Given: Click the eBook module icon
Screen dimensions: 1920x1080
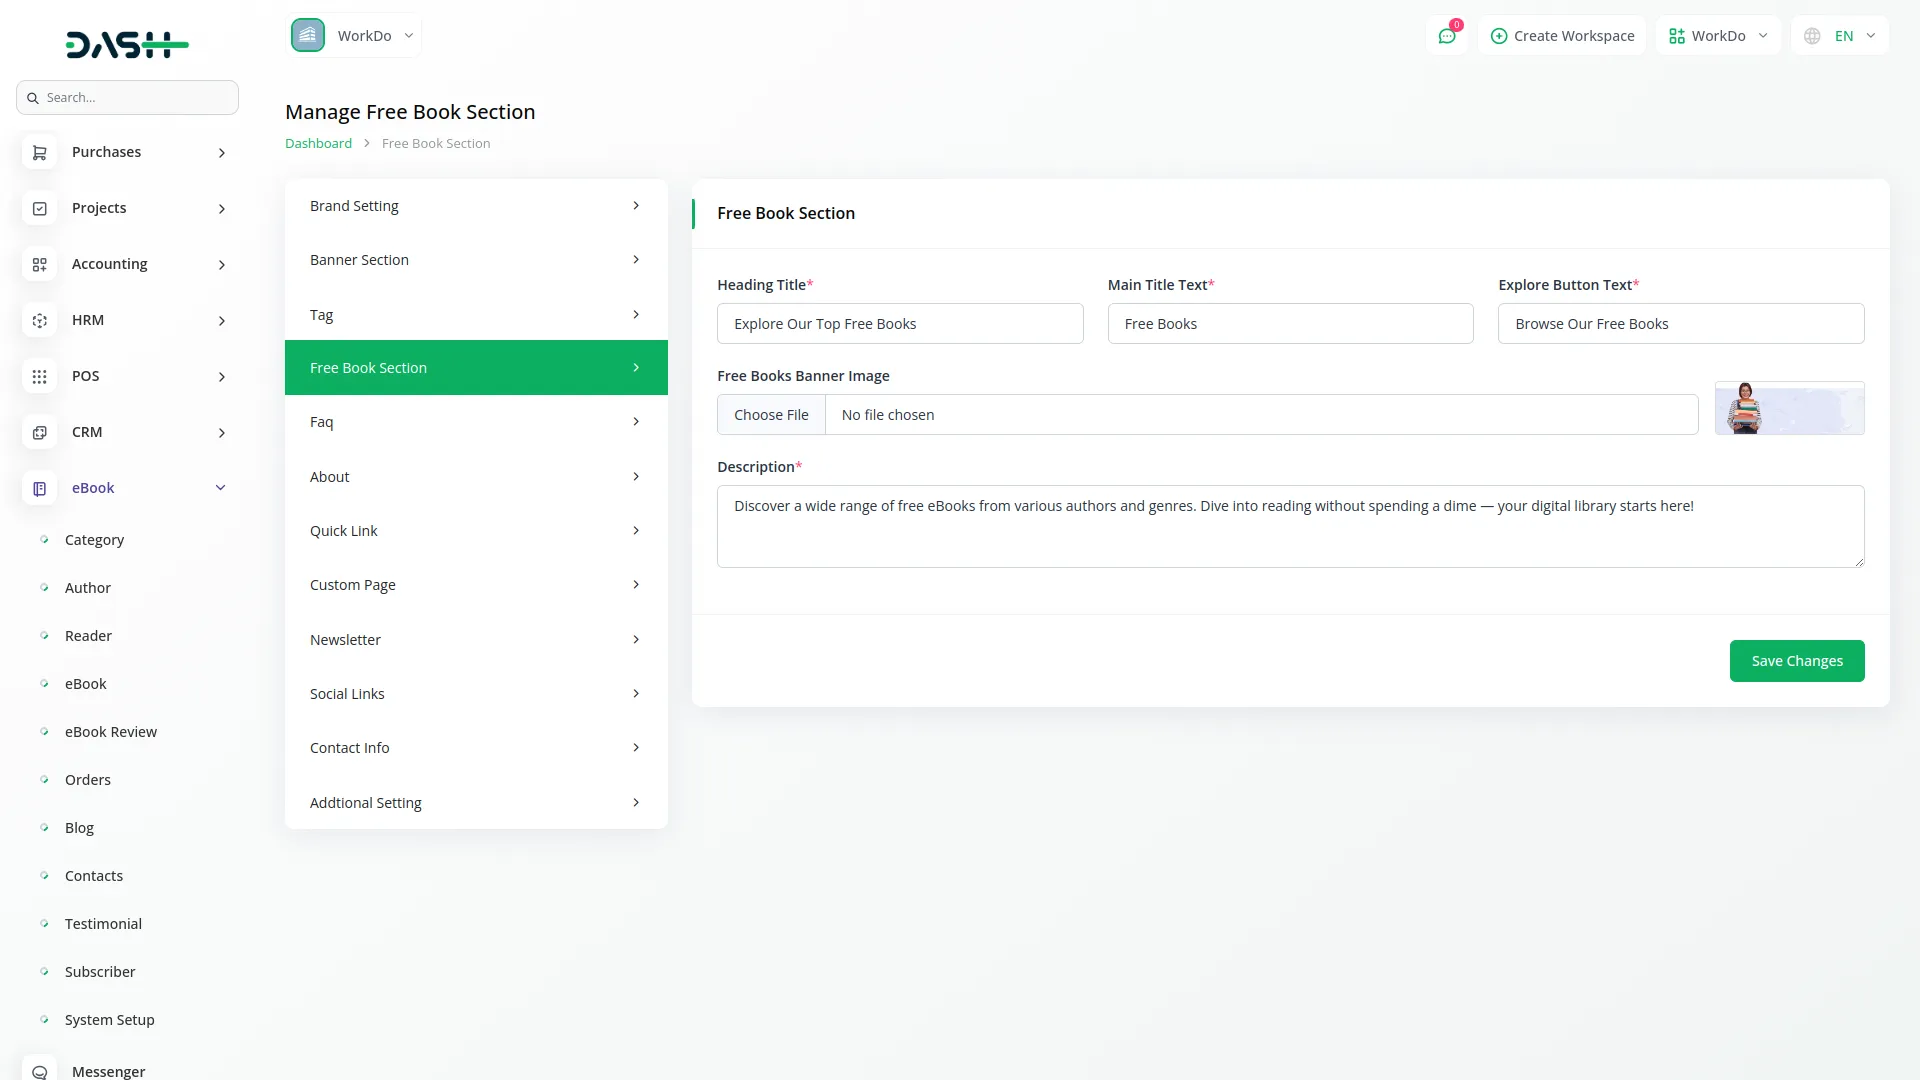Looking at the screenshot, I should (x=40, y=489).
